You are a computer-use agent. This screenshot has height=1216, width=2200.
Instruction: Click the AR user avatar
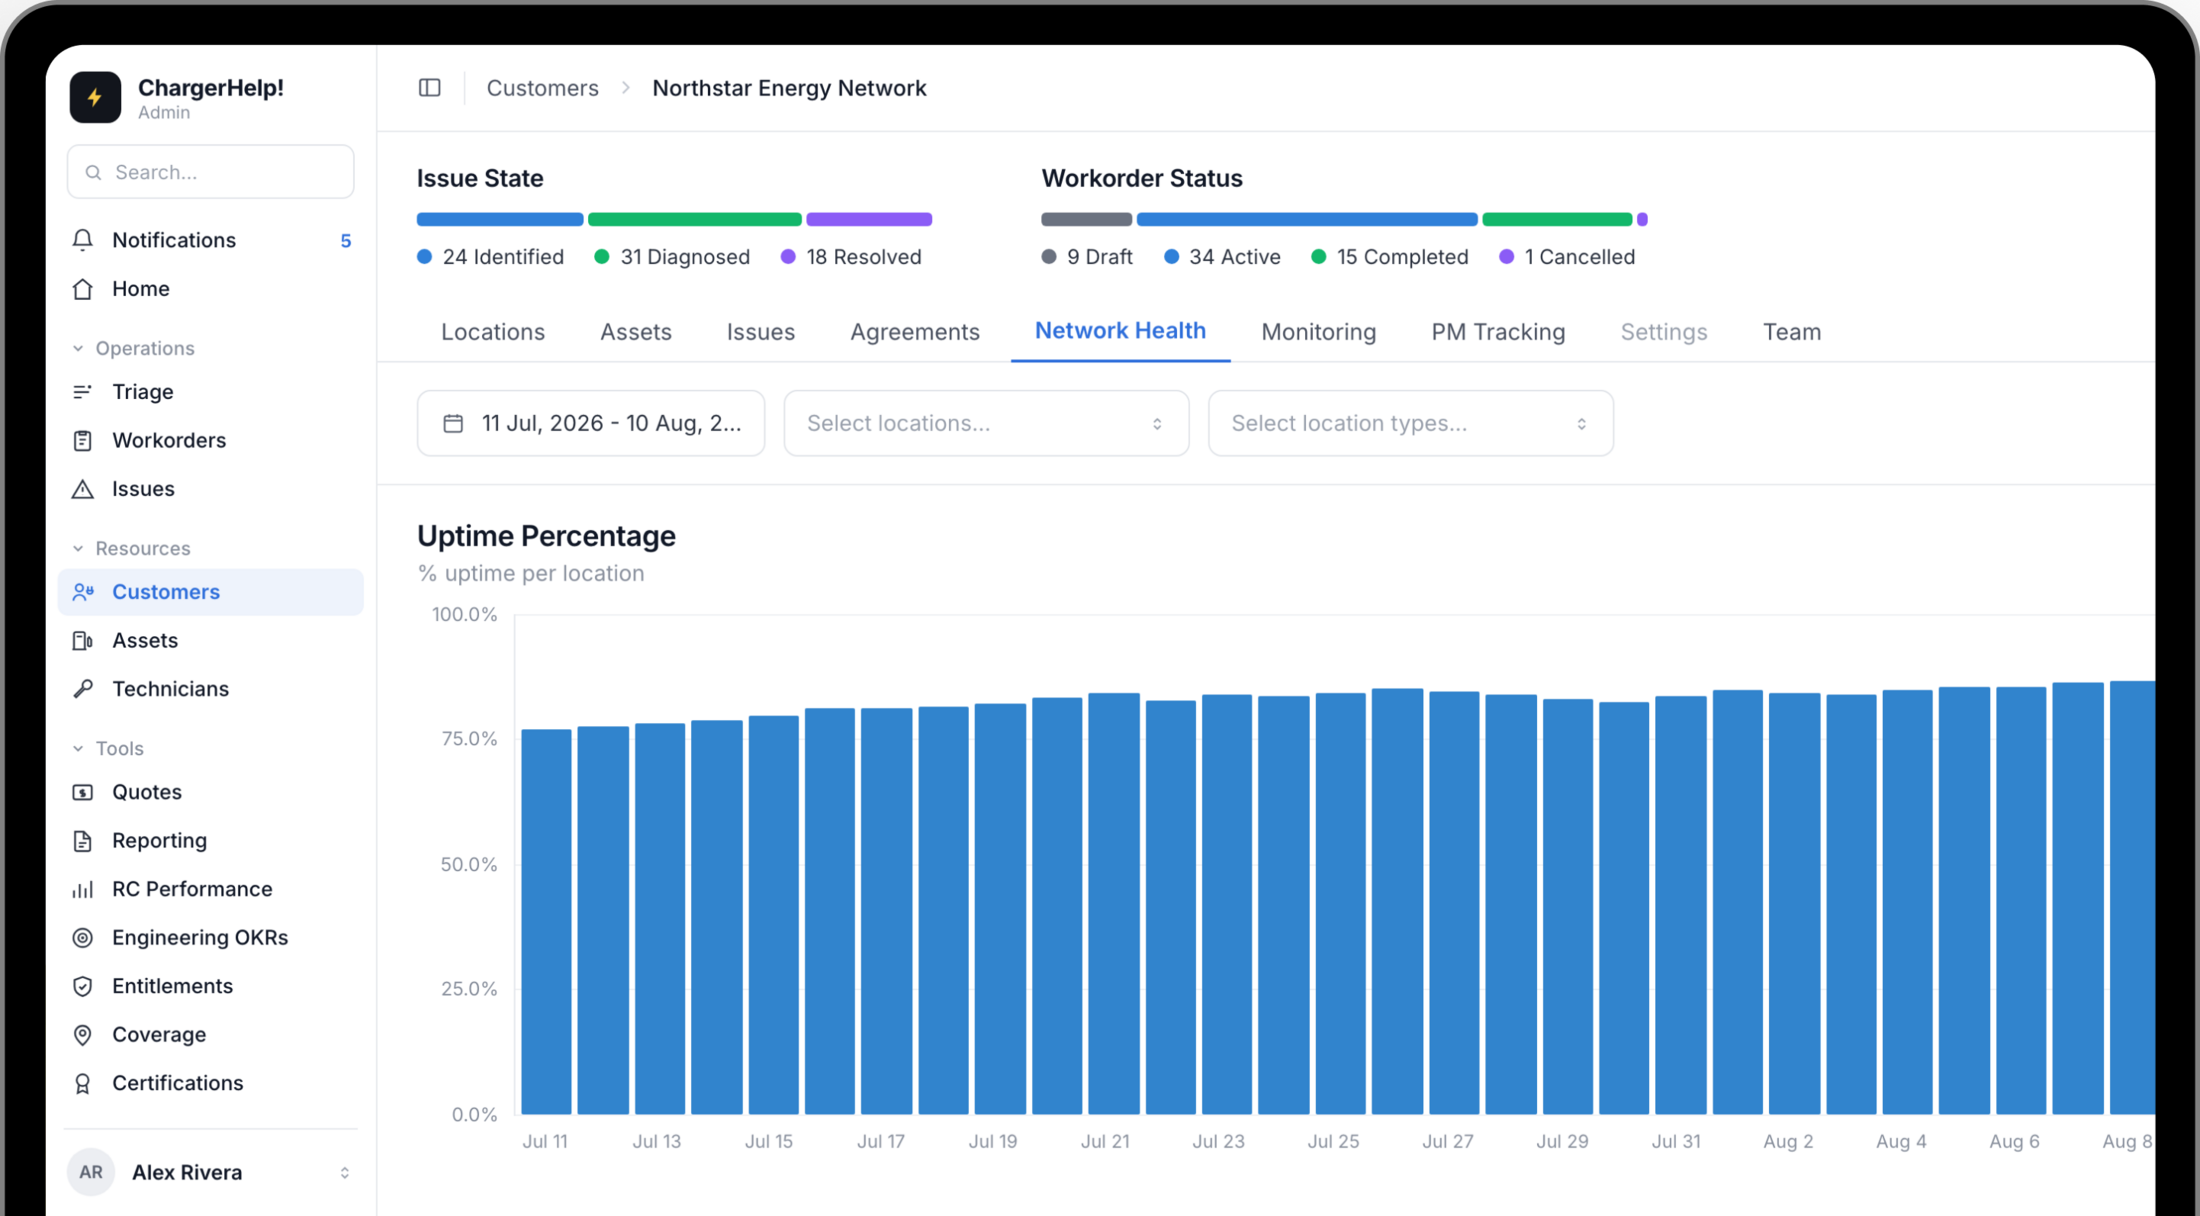[x=91, y=1172]
